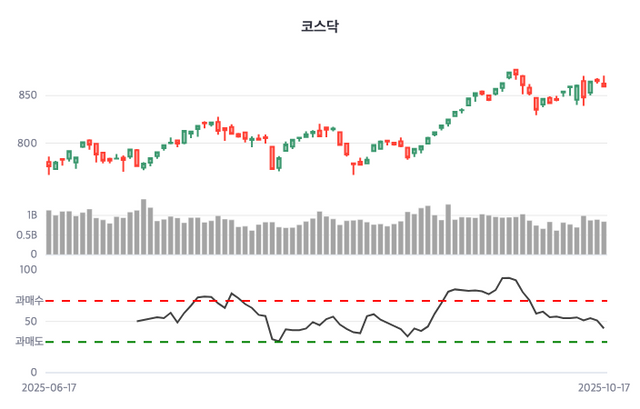Screen dimensions: 640x409
Task: Click the starting point of the RSI line
Action: [x=137, y=321]
